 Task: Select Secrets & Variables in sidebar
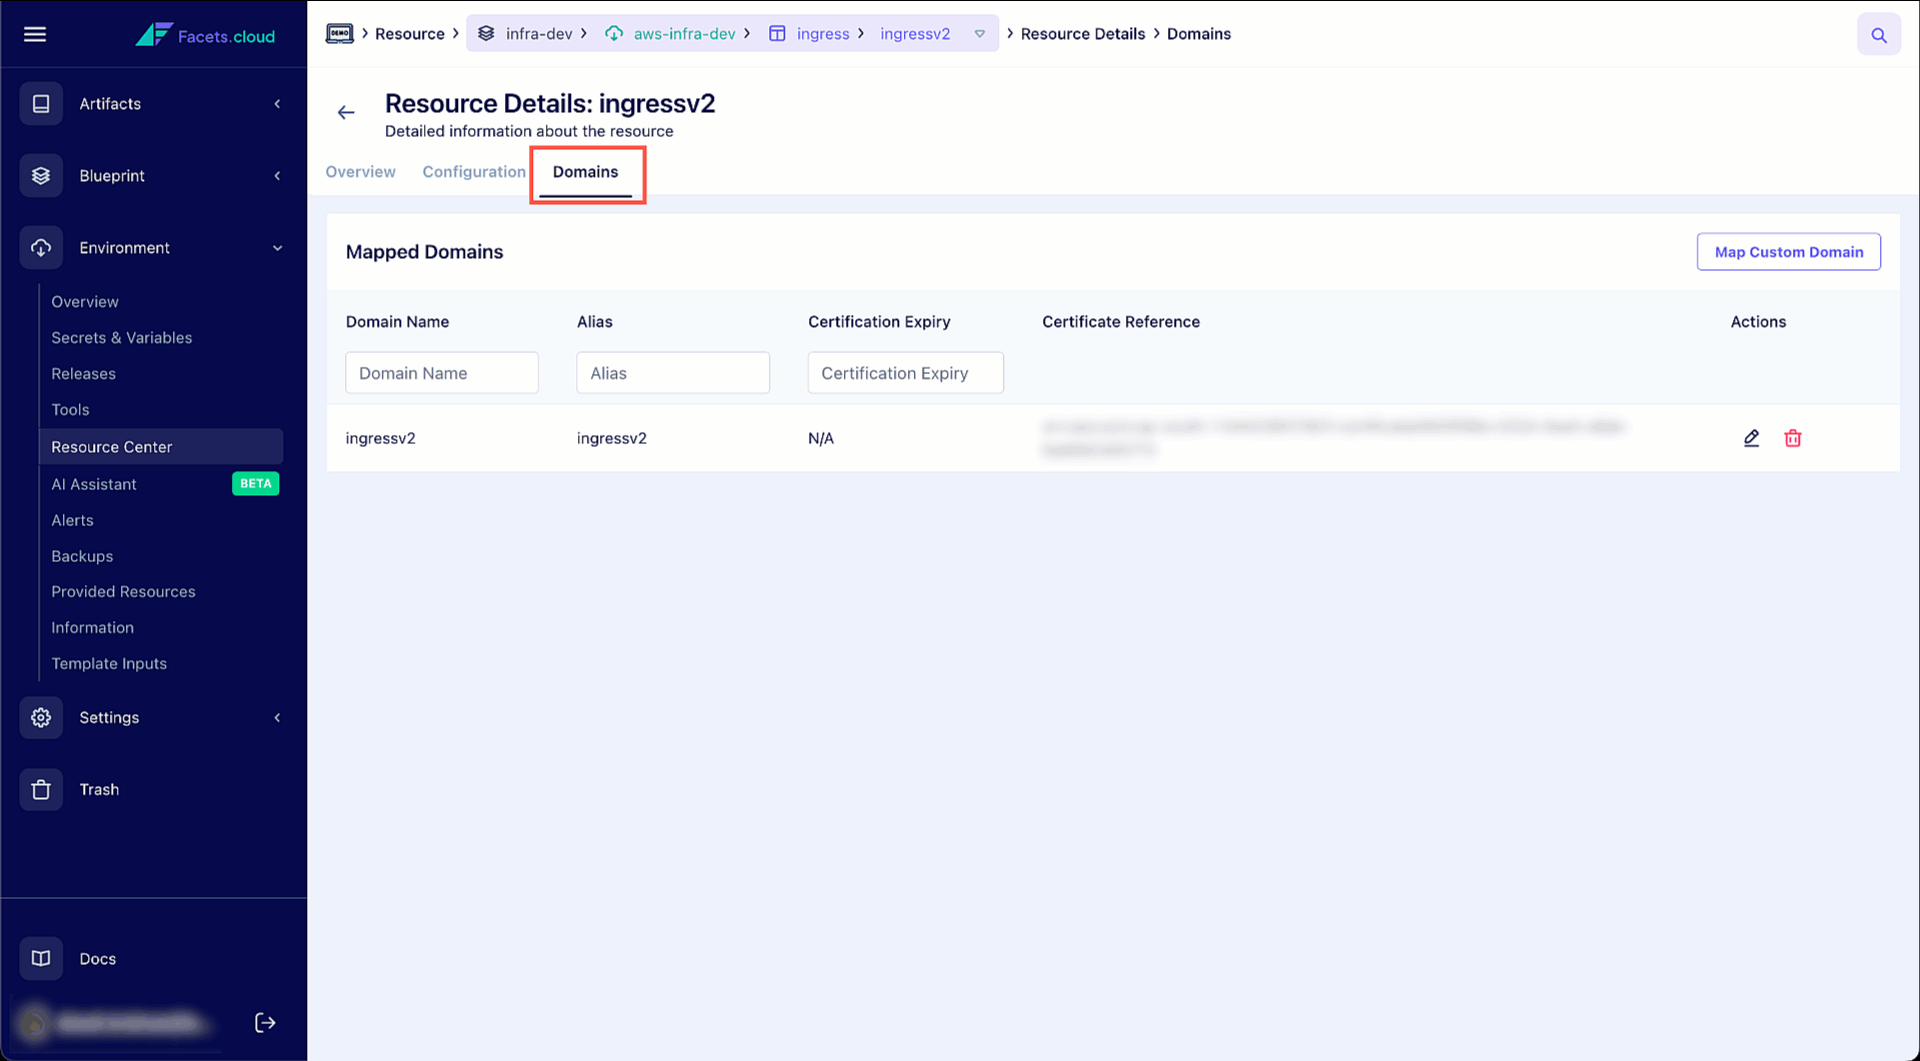click(122, 338)
